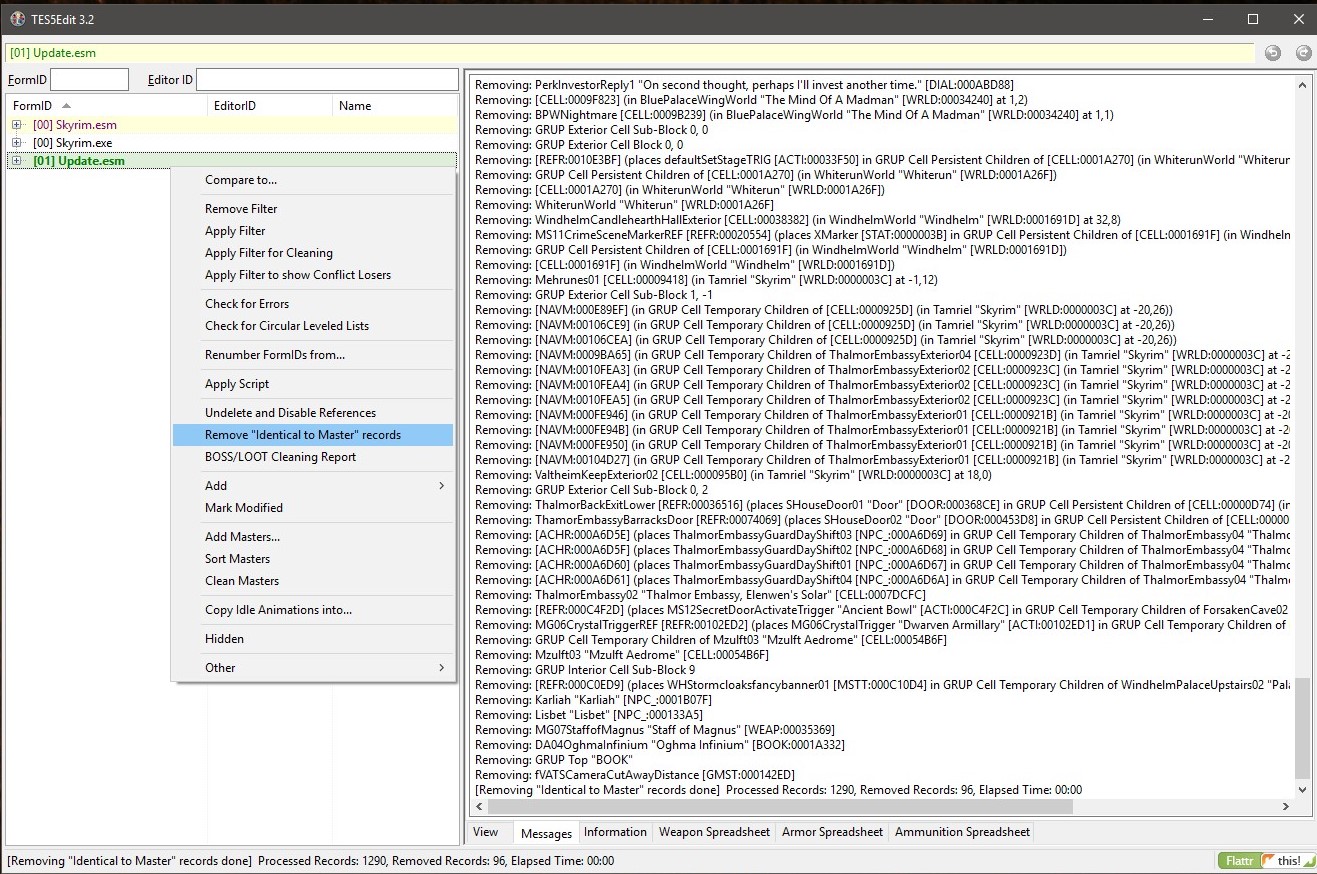Select 'Apply Filter for Cleaning'

coord(313,253)
